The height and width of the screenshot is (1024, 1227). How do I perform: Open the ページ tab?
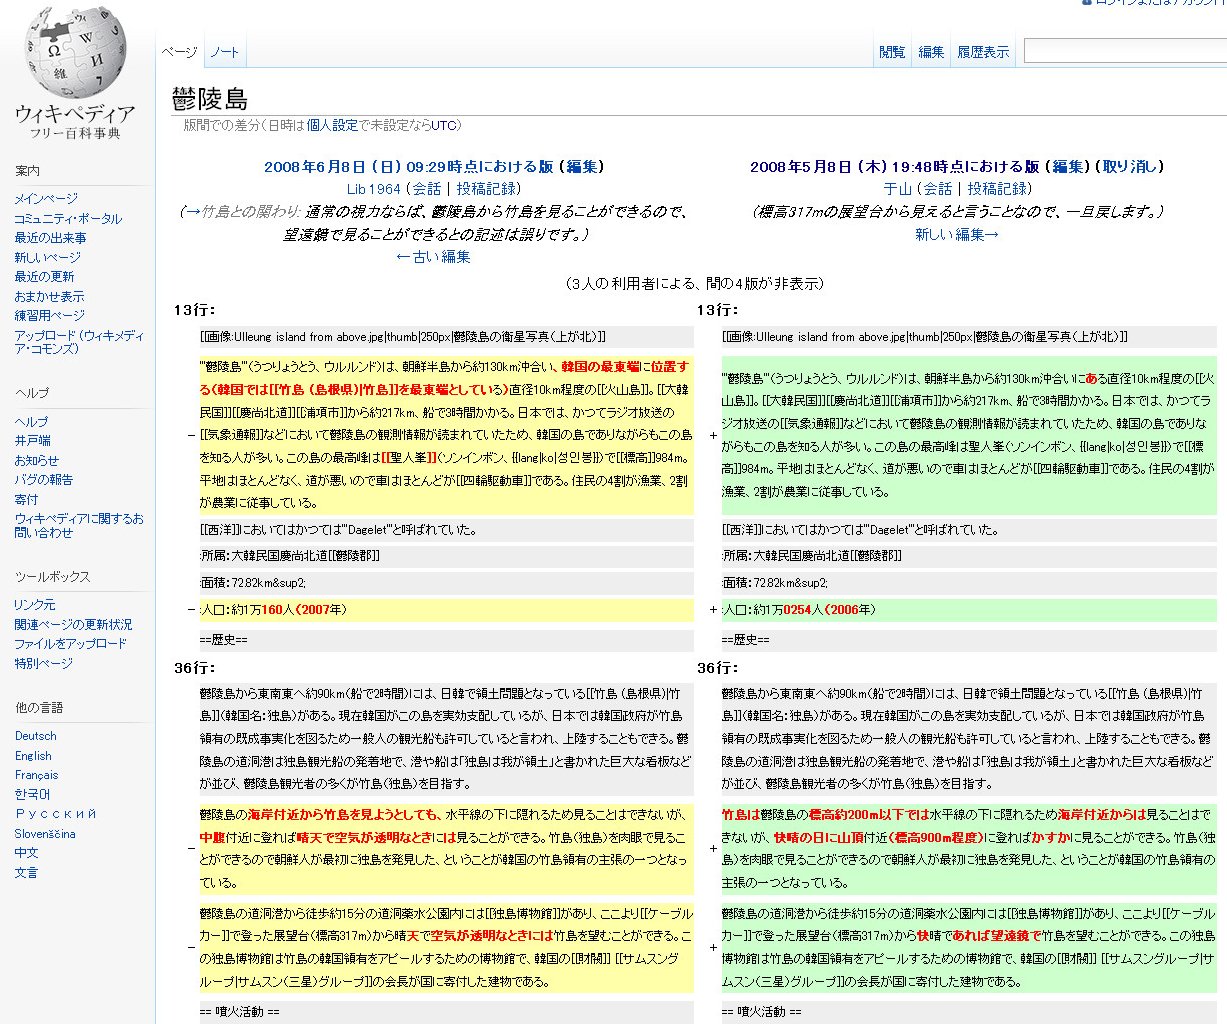click(180, 52)
